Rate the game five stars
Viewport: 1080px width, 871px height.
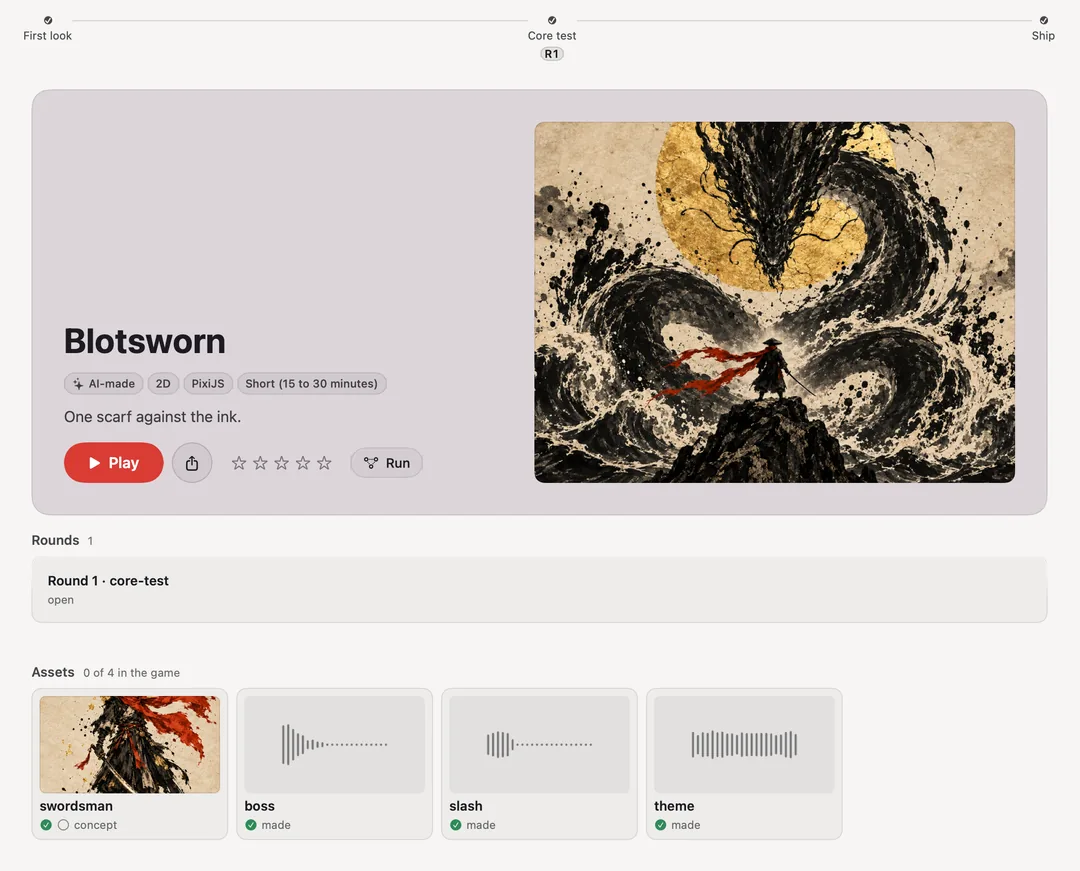324,463
